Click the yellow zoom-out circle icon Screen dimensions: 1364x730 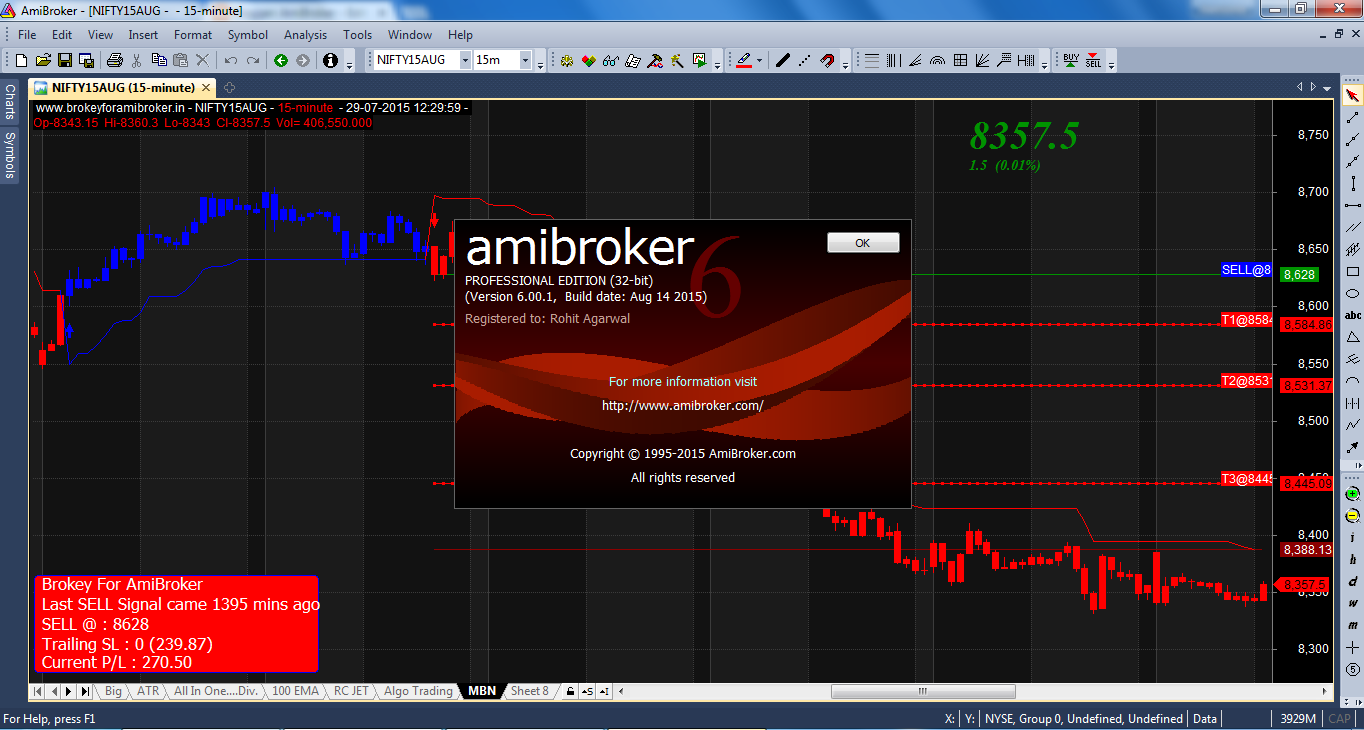(1353, 516)
